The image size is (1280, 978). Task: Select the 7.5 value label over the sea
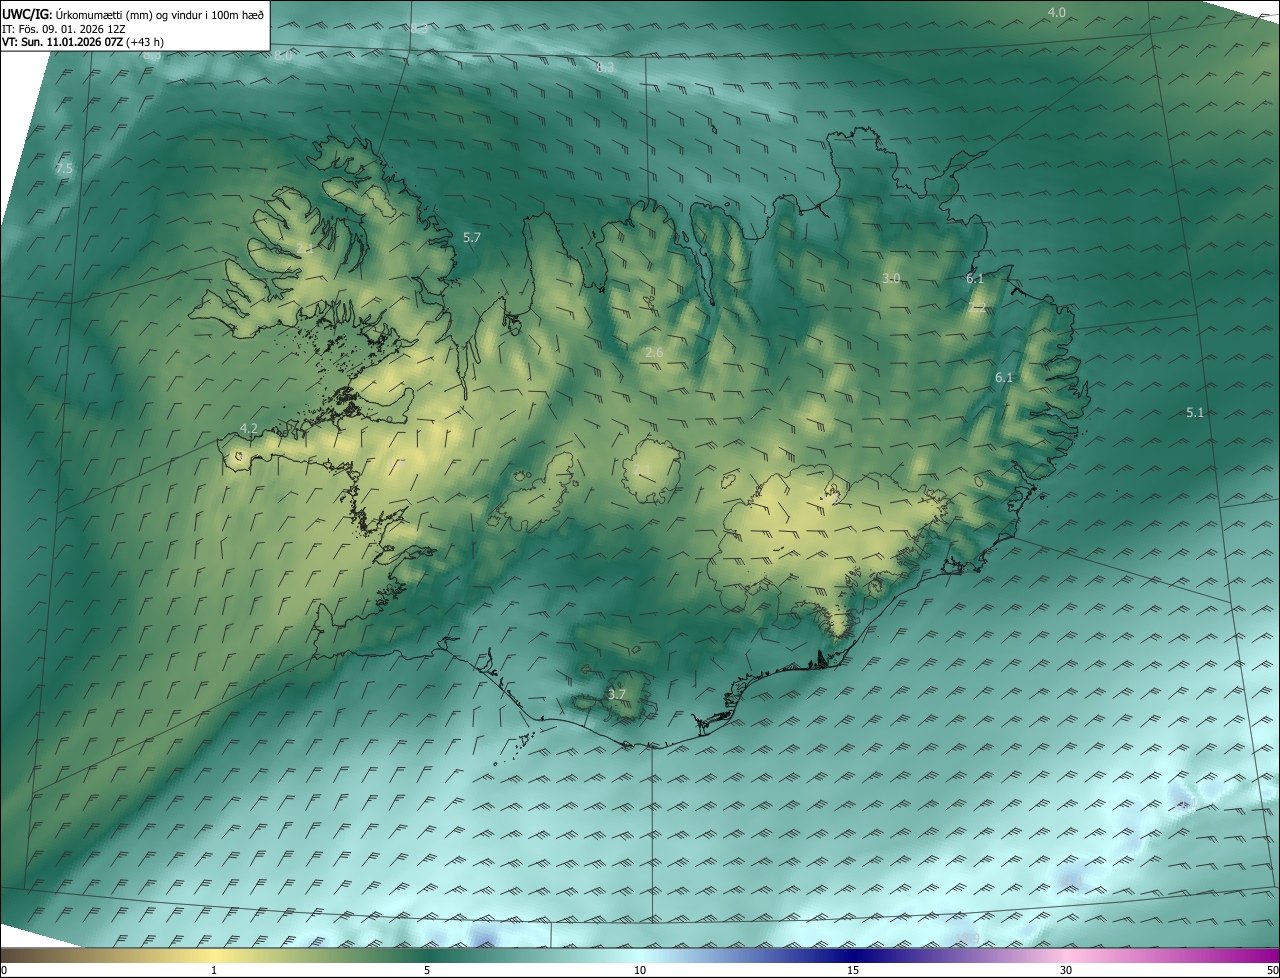click(x=64, y=168)
